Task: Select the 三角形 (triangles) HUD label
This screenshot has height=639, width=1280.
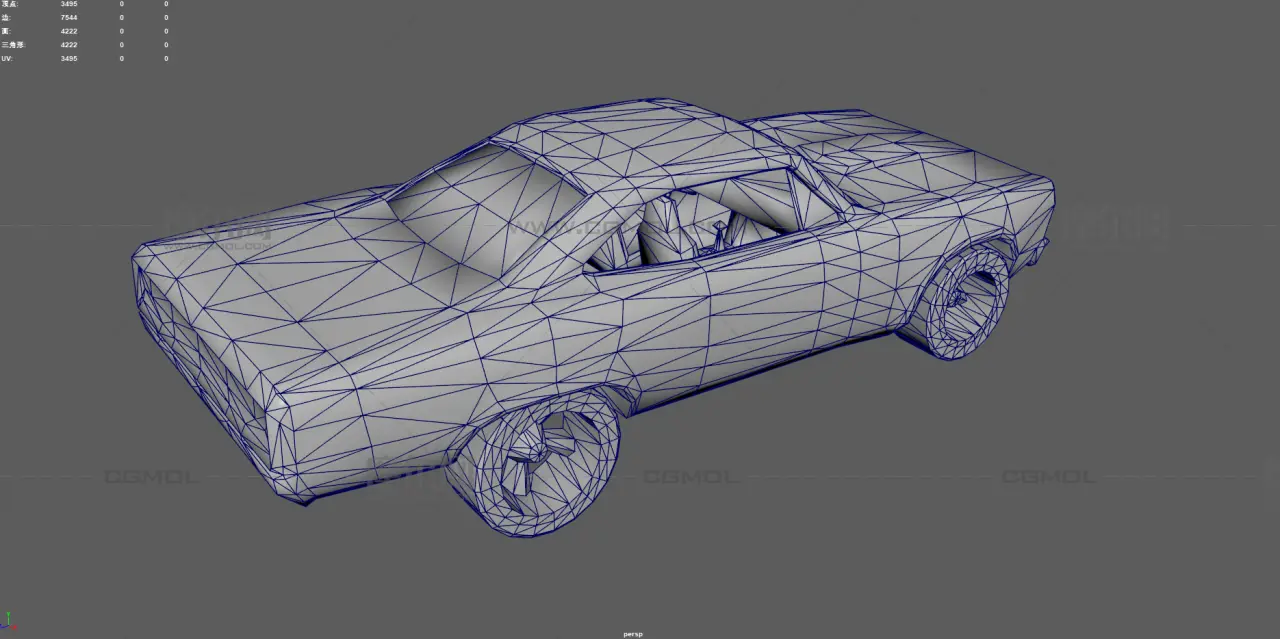Action: point(12,45)
